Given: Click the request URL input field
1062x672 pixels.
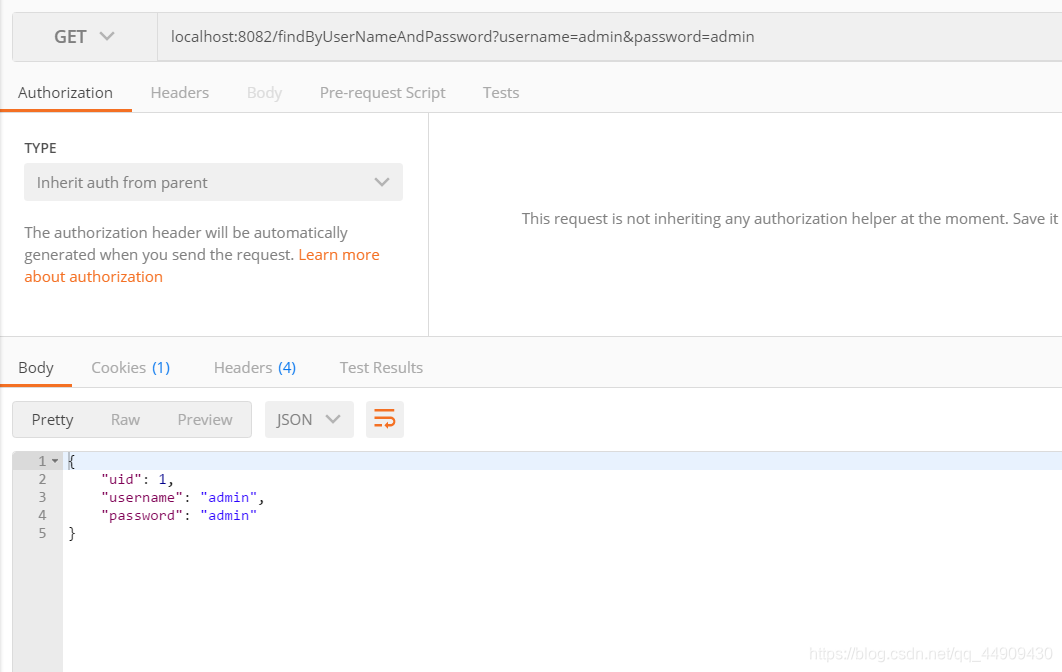Looking at the screenshot, I should 610,37.
